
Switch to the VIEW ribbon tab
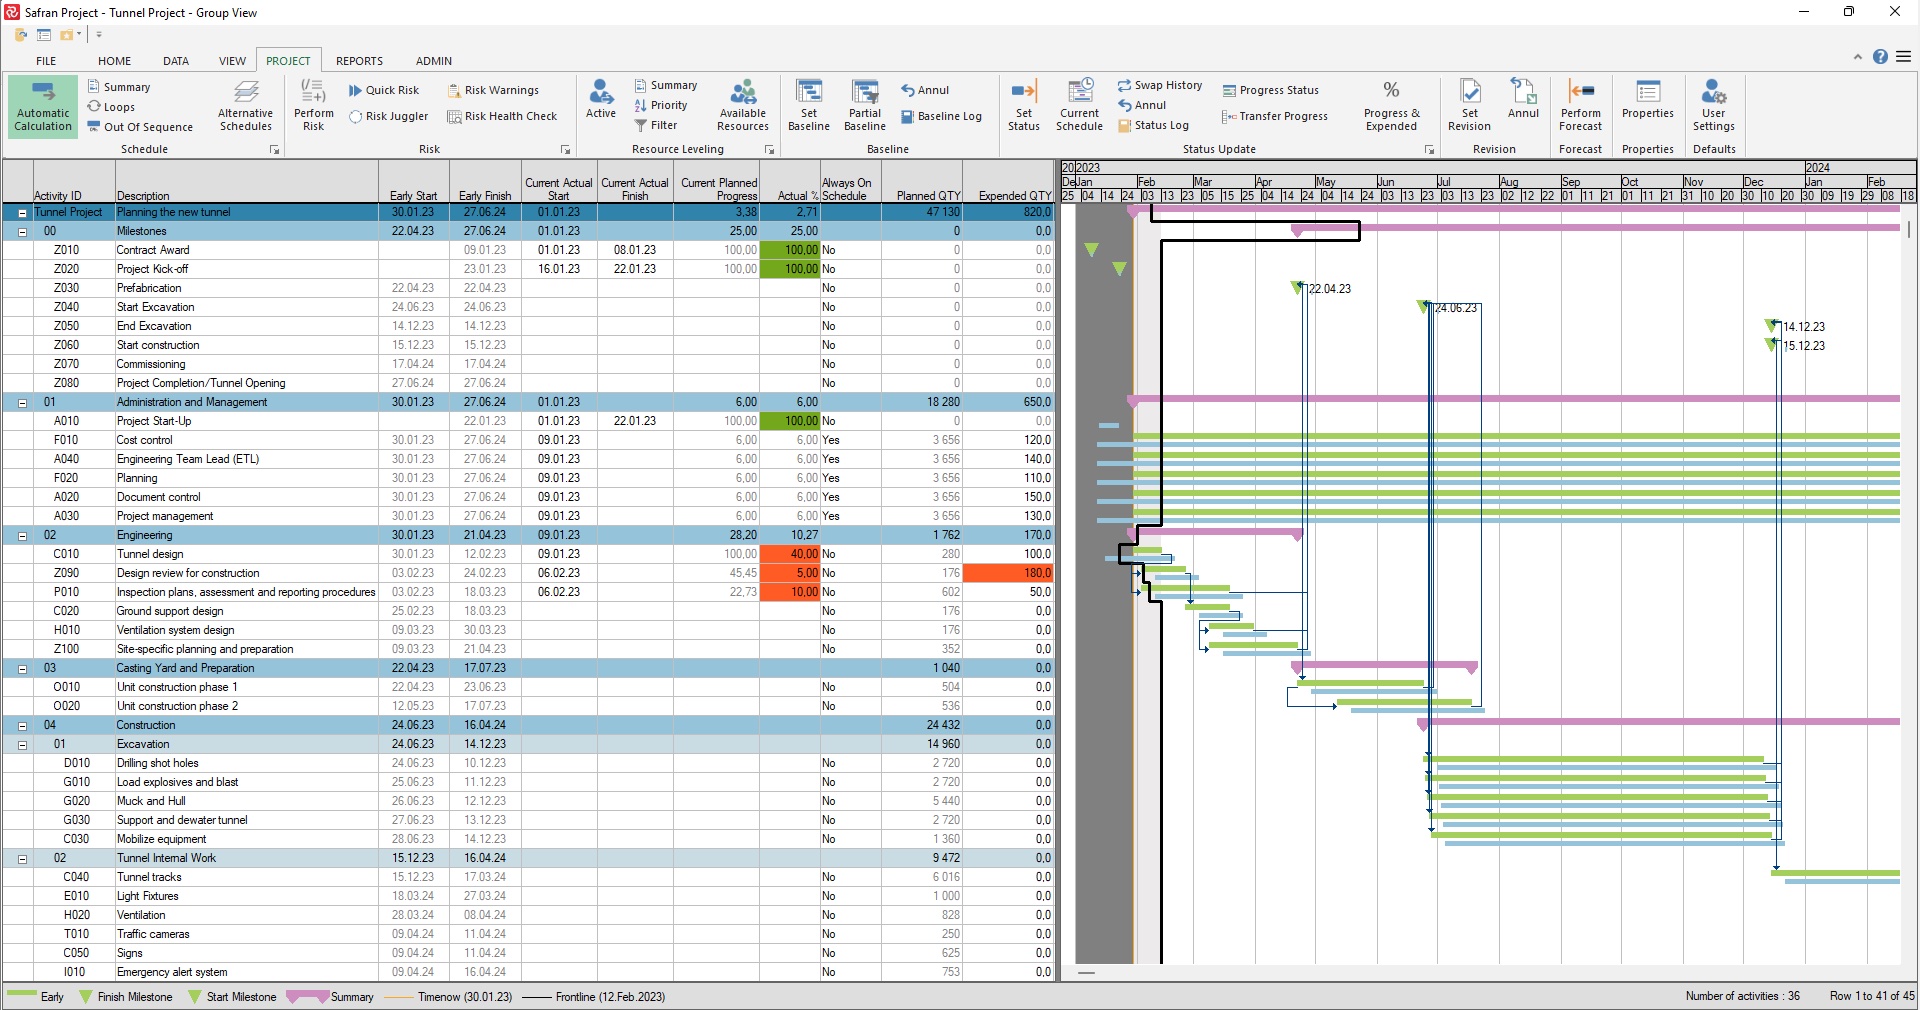point(232,61)
